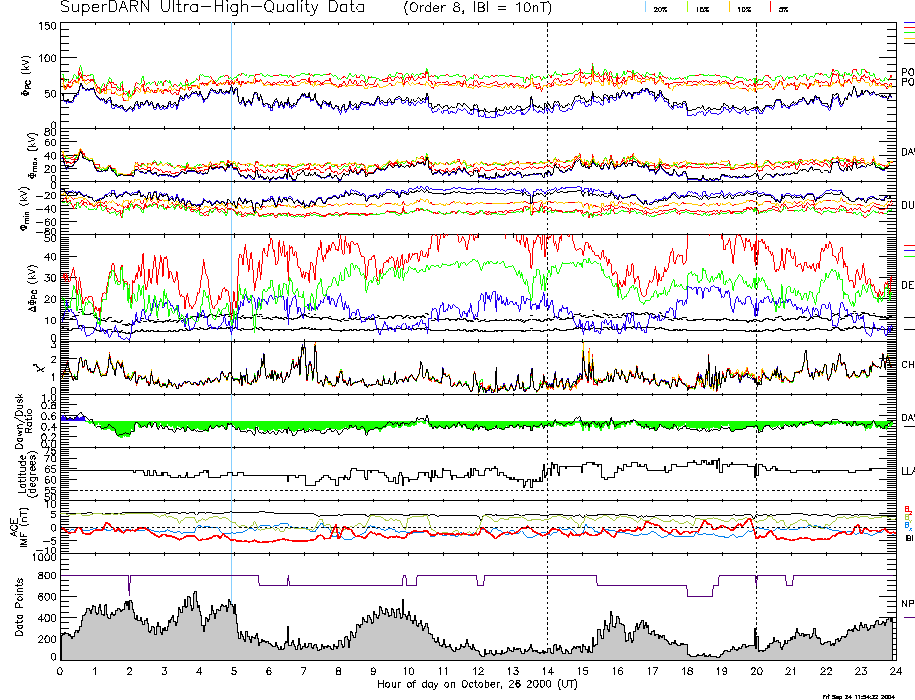This screenshot has width=915, height=700.
Task: Click the 'SuperDARN Ultra-High-Quality Data' title
Action: pyautogui.click(x=212, y=8)
